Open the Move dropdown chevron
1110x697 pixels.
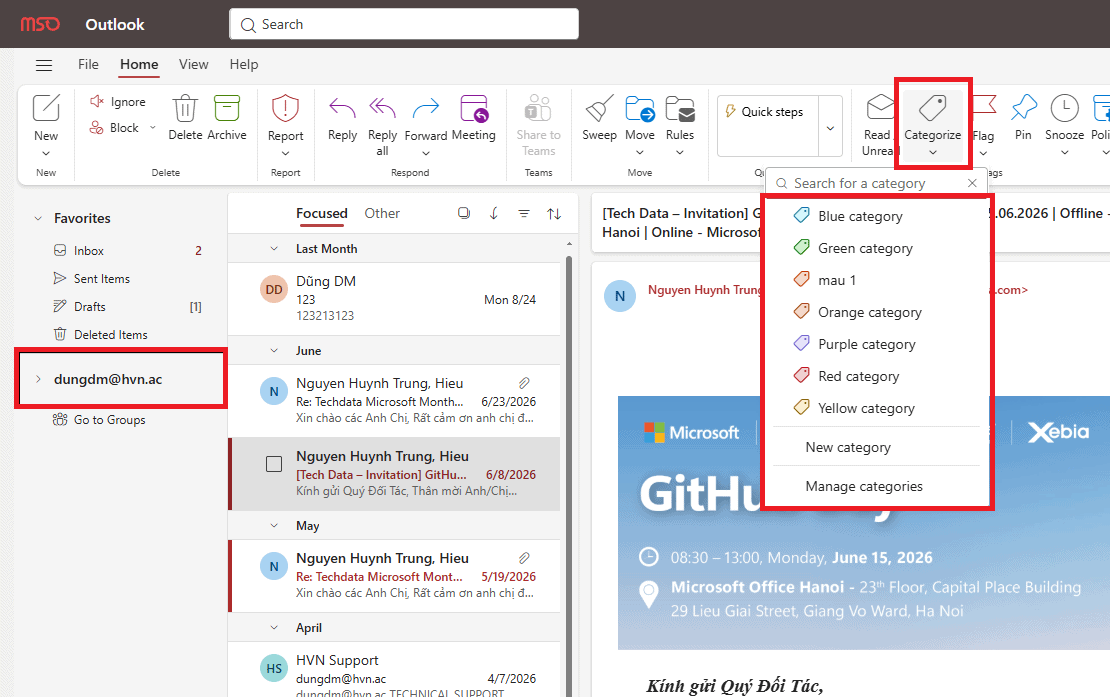tap(640, 153)
